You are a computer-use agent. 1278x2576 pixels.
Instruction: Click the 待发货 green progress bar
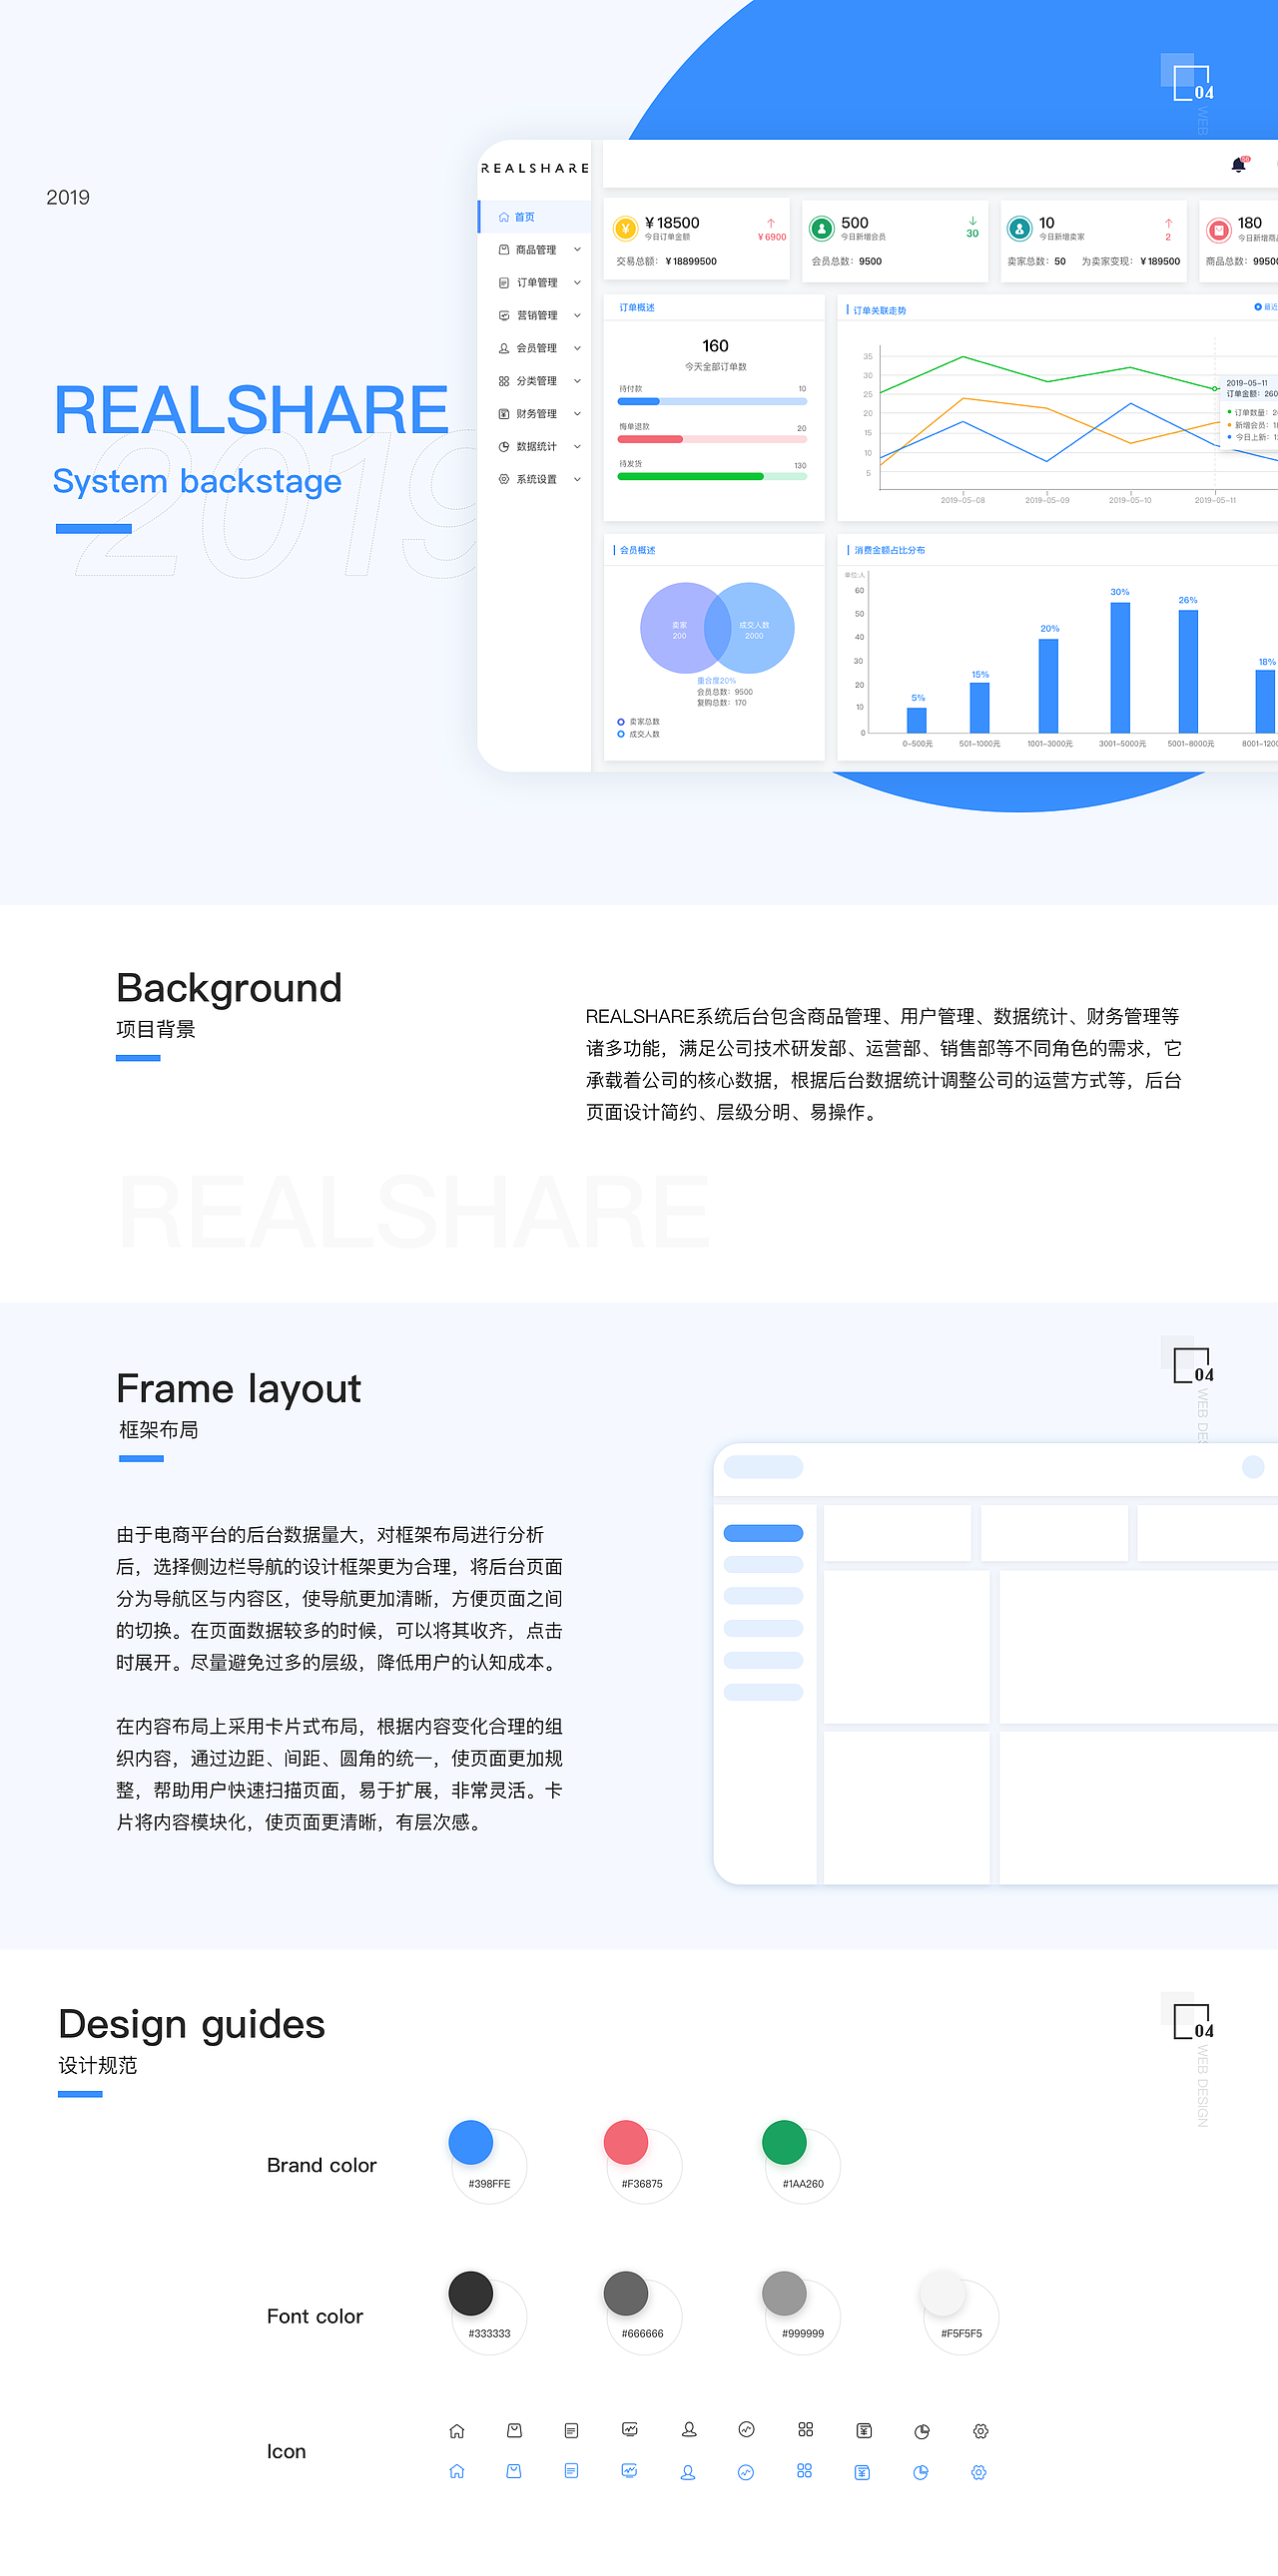[x=712, y=477]
